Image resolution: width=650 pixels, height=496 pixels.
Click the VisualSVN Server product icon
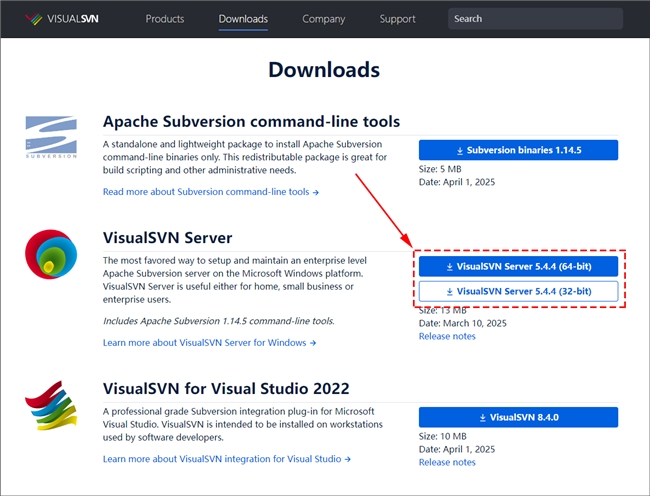click(52, 257)
